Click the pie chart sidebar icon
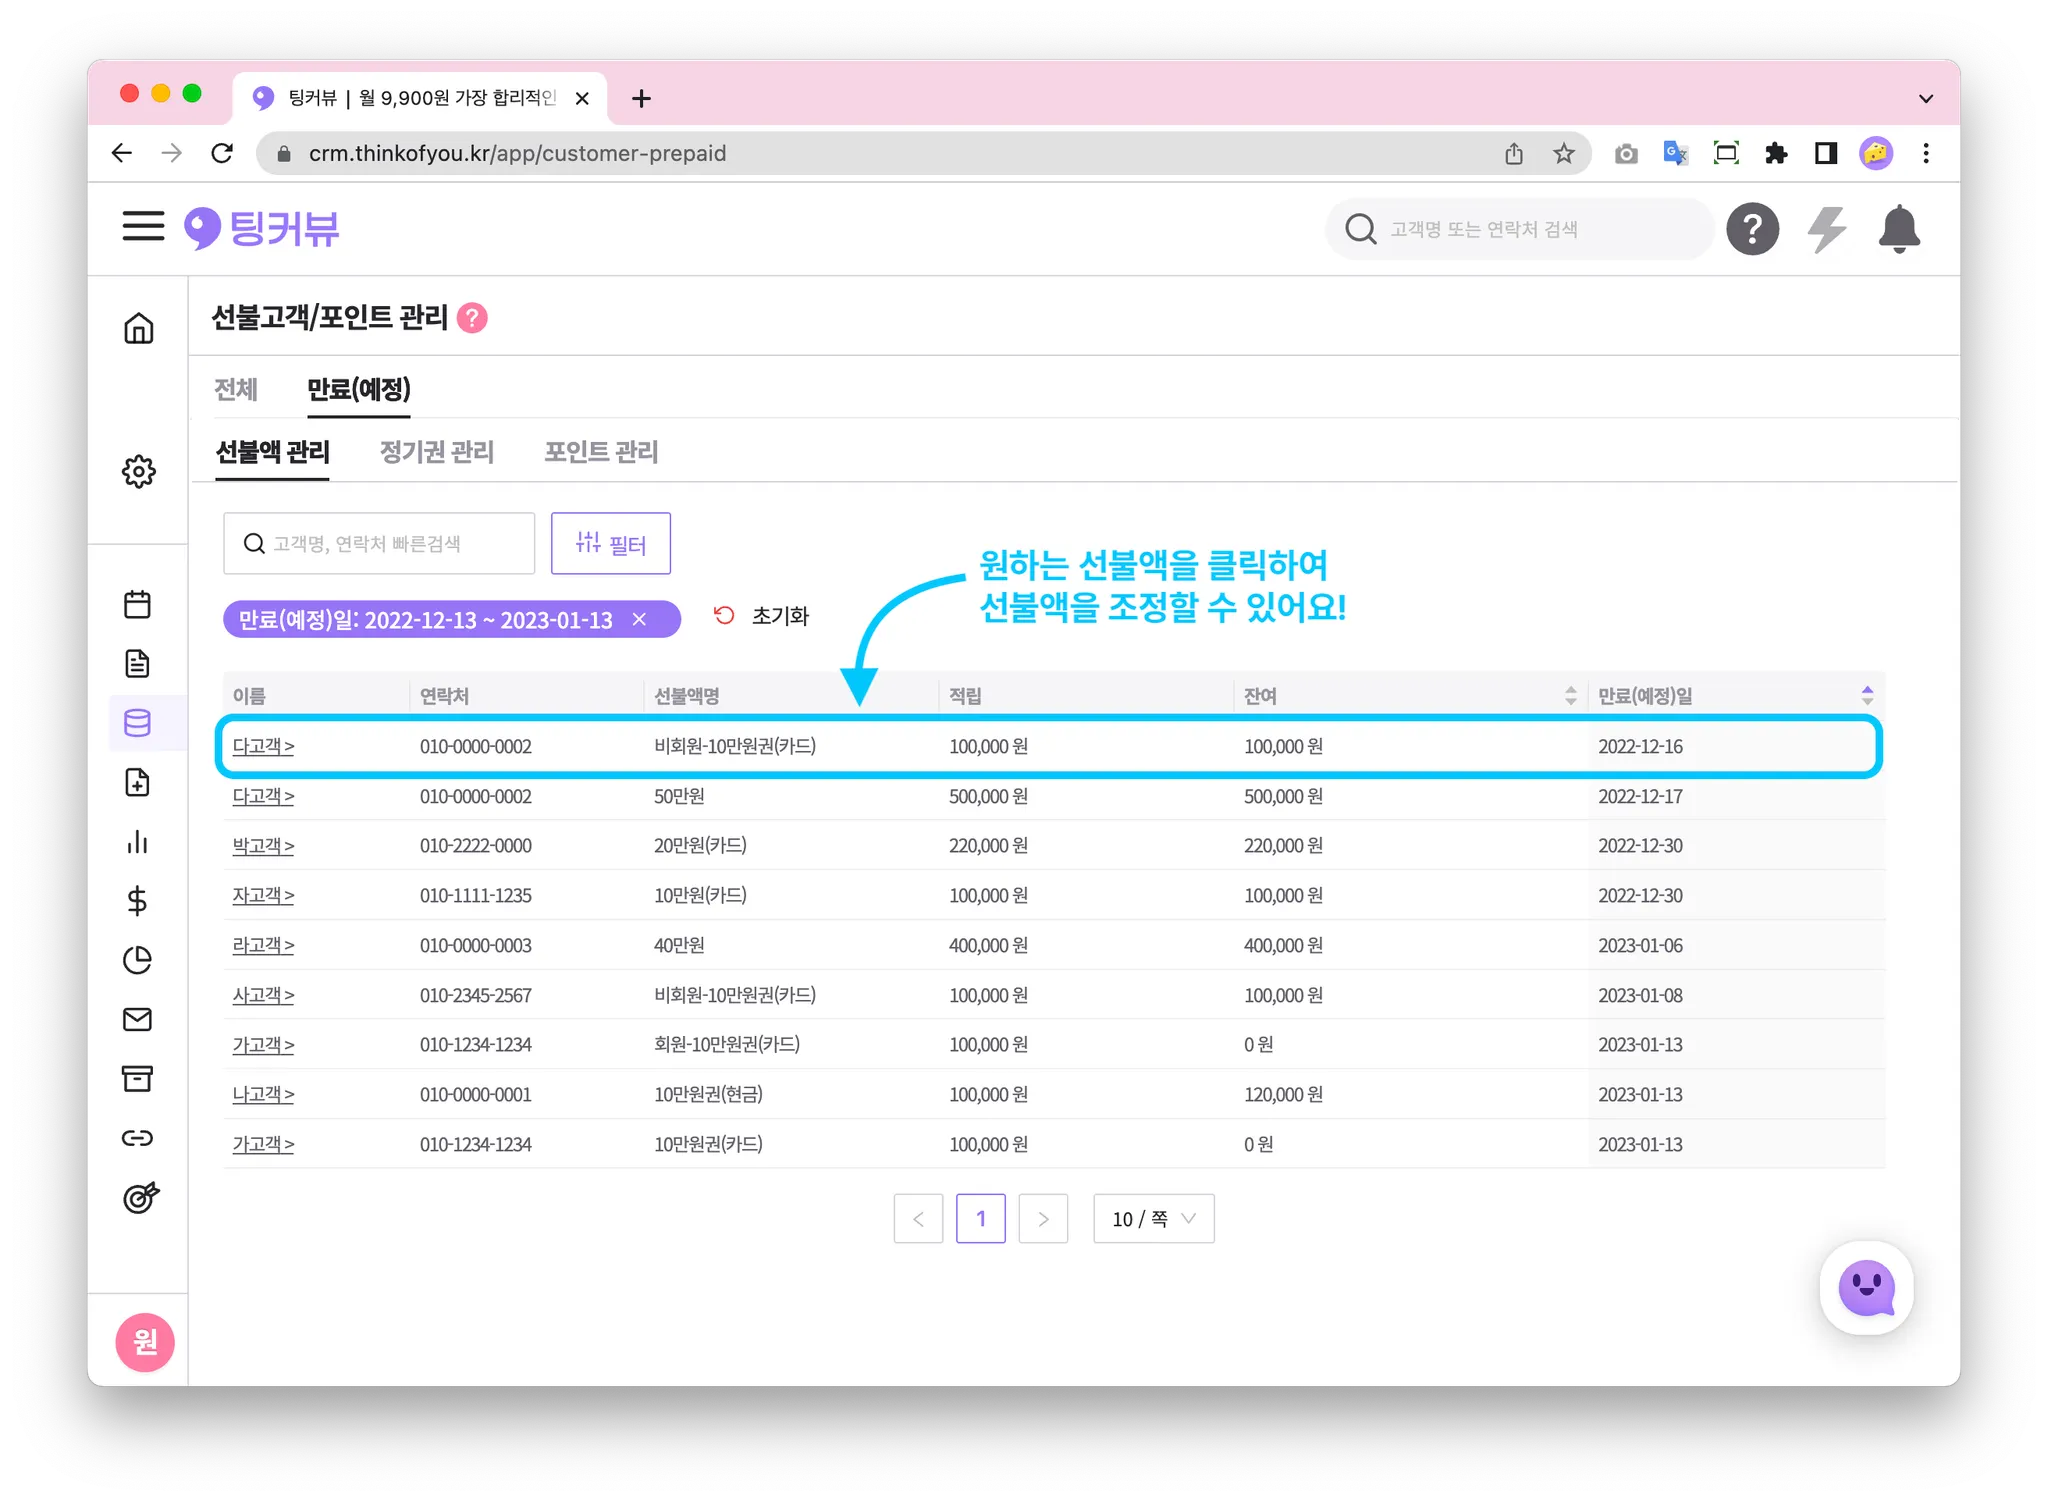Screen dimensions: 2048x1502 (138, 960)
